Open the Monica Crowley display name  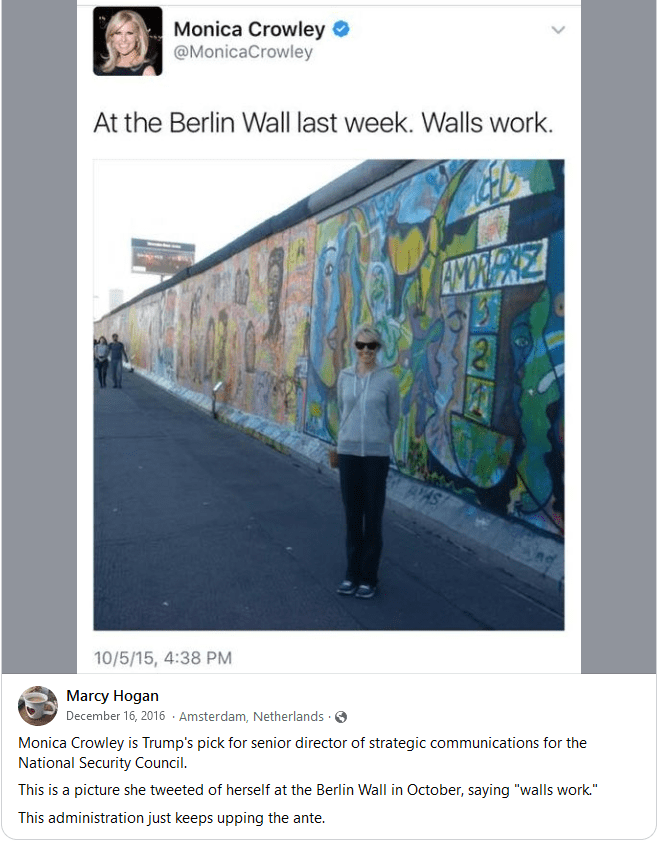click(x=249, y=29)
